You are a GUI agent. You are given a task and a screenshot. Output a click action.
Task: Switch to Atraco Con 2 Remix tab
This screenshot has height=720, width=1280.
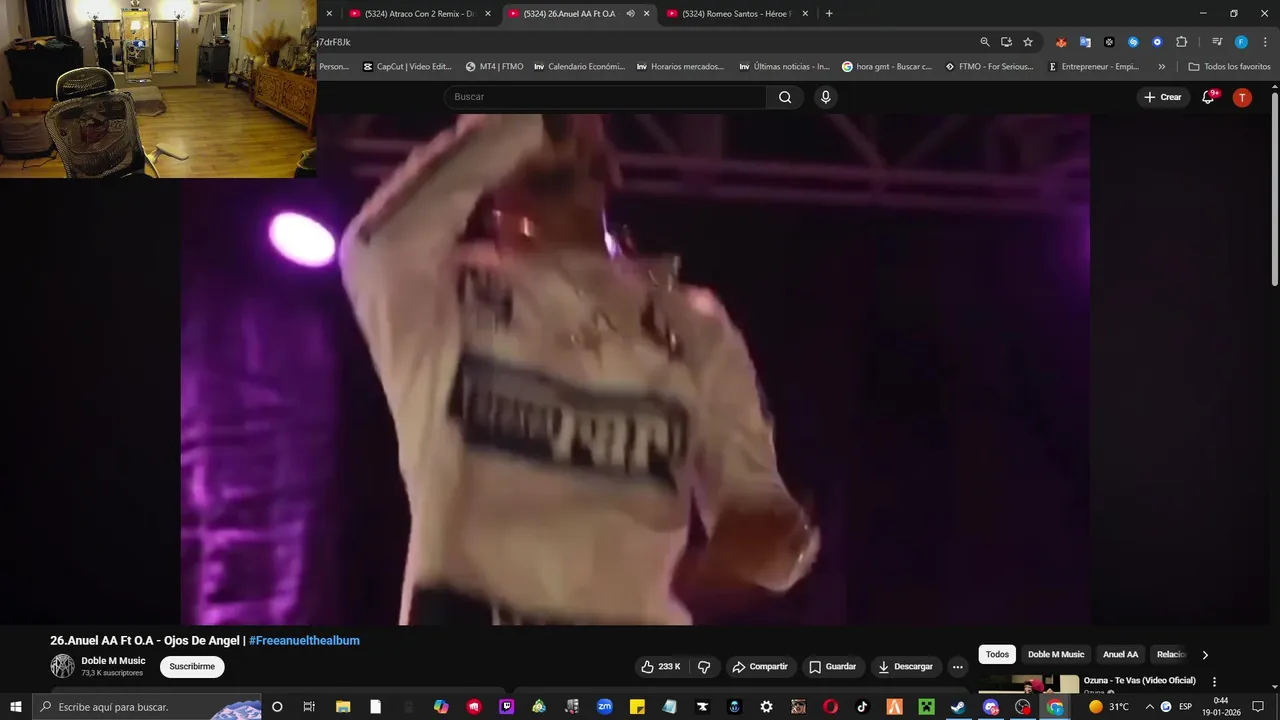point(418,14)
